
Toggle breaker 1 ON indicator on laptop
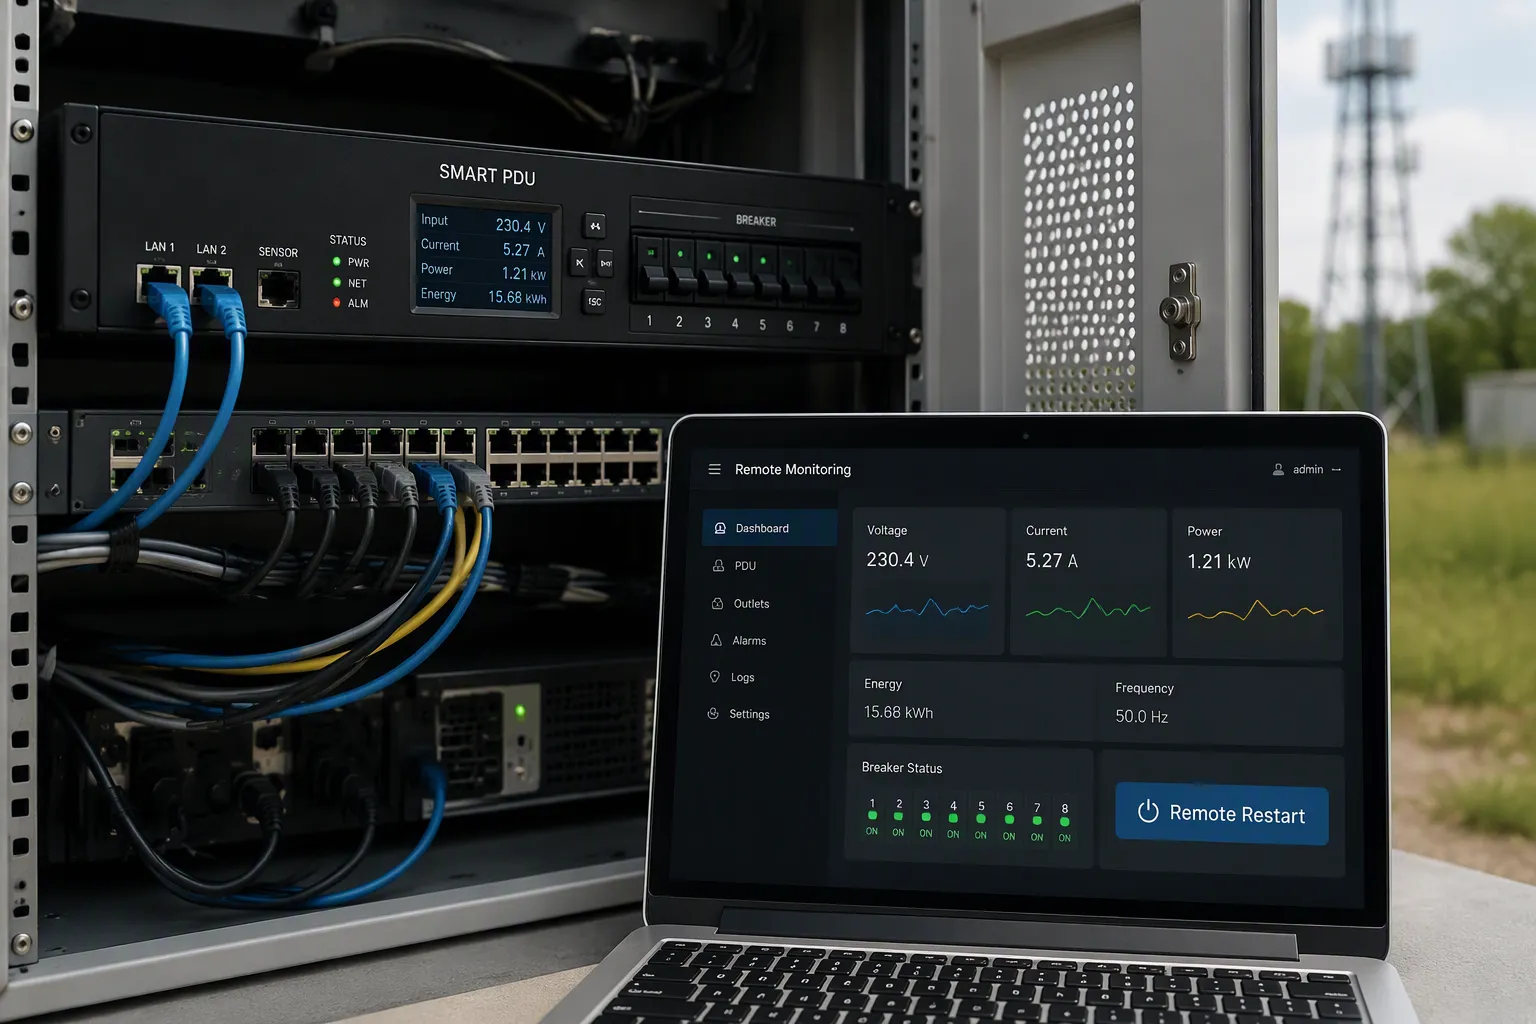coord(872,816)
